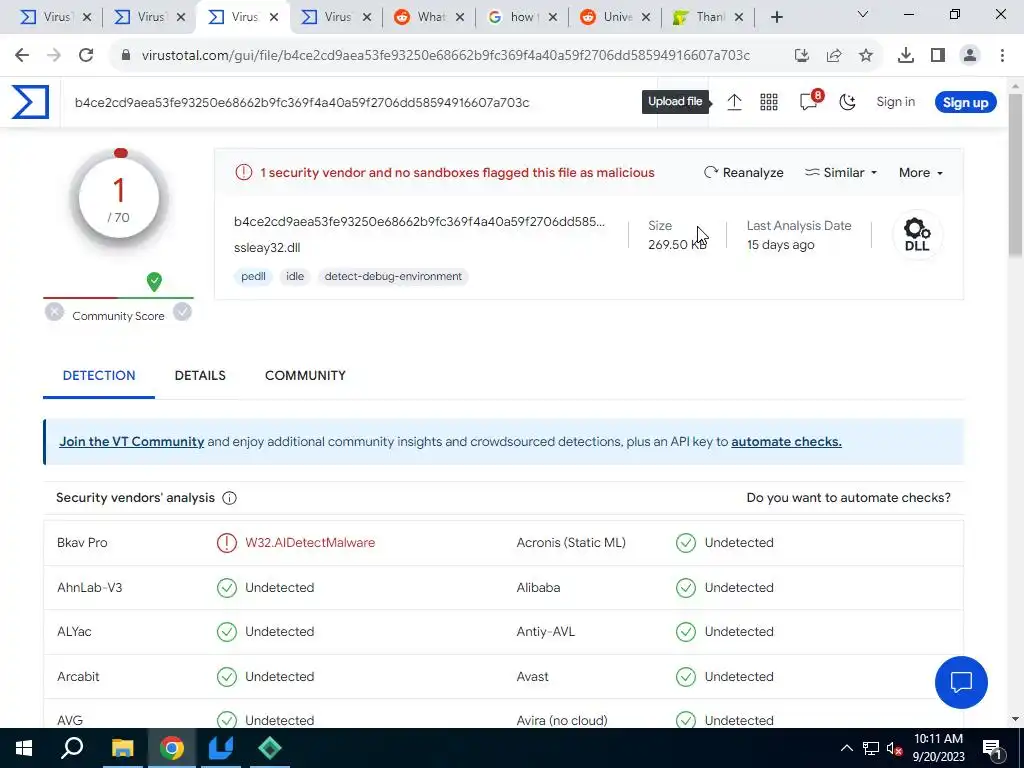
Task: Switch to the COMMUNITY tab
Action: 305,376
